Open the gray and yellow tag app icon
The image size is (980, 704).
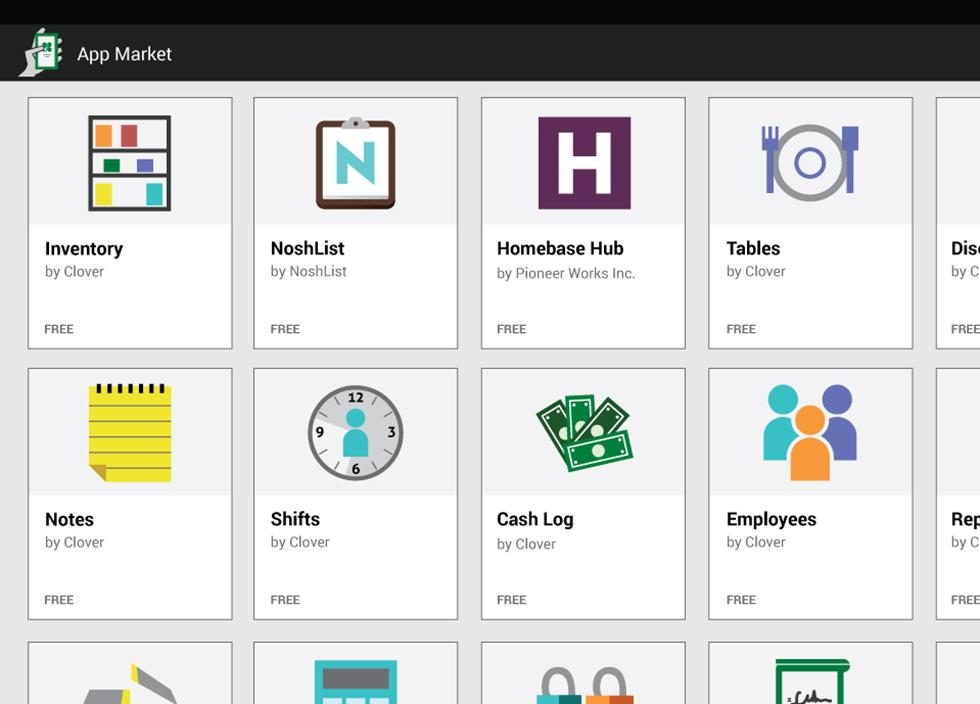[130, 684]
